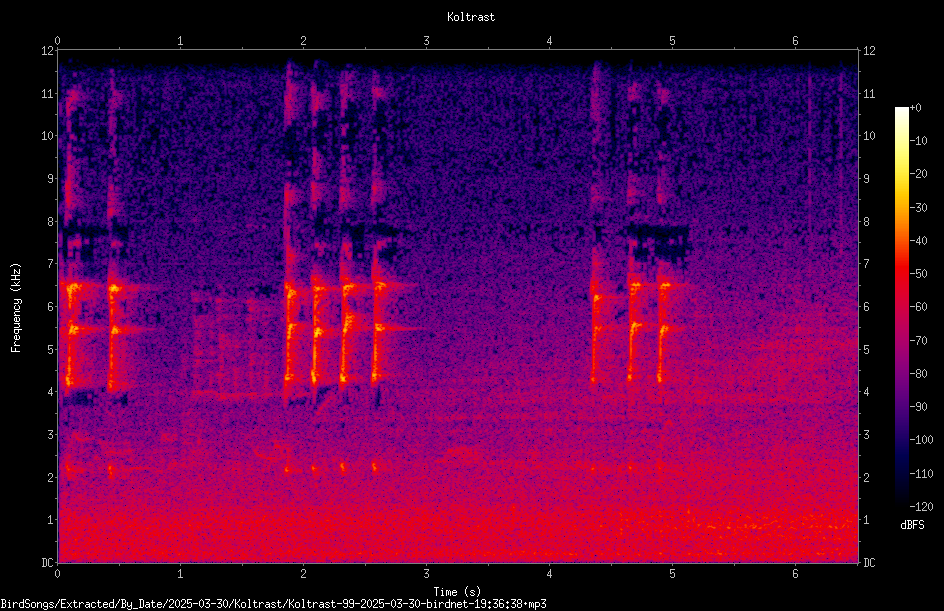Click the file path text ending in 19:36:38.mp3

click(x=273, y=603)
